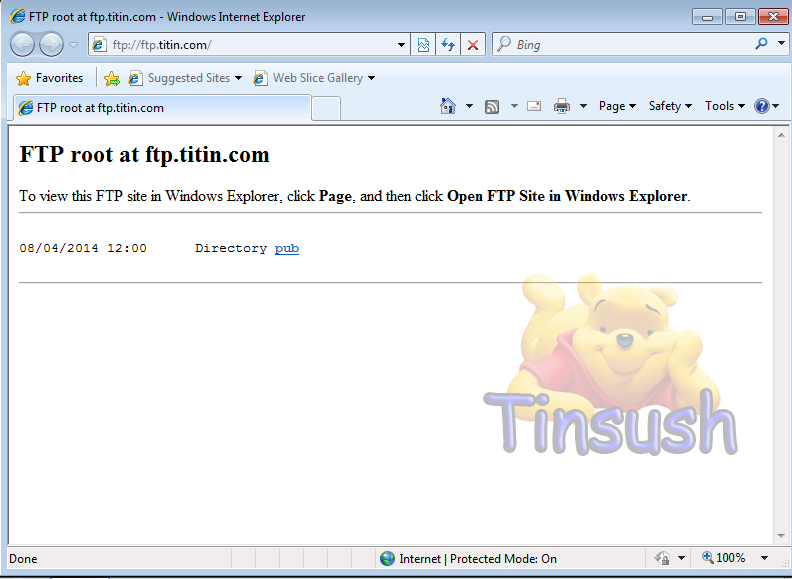The image size is (792, 579).
Task: Click the privacy lock icon in status bar
Action: [662, 558]
